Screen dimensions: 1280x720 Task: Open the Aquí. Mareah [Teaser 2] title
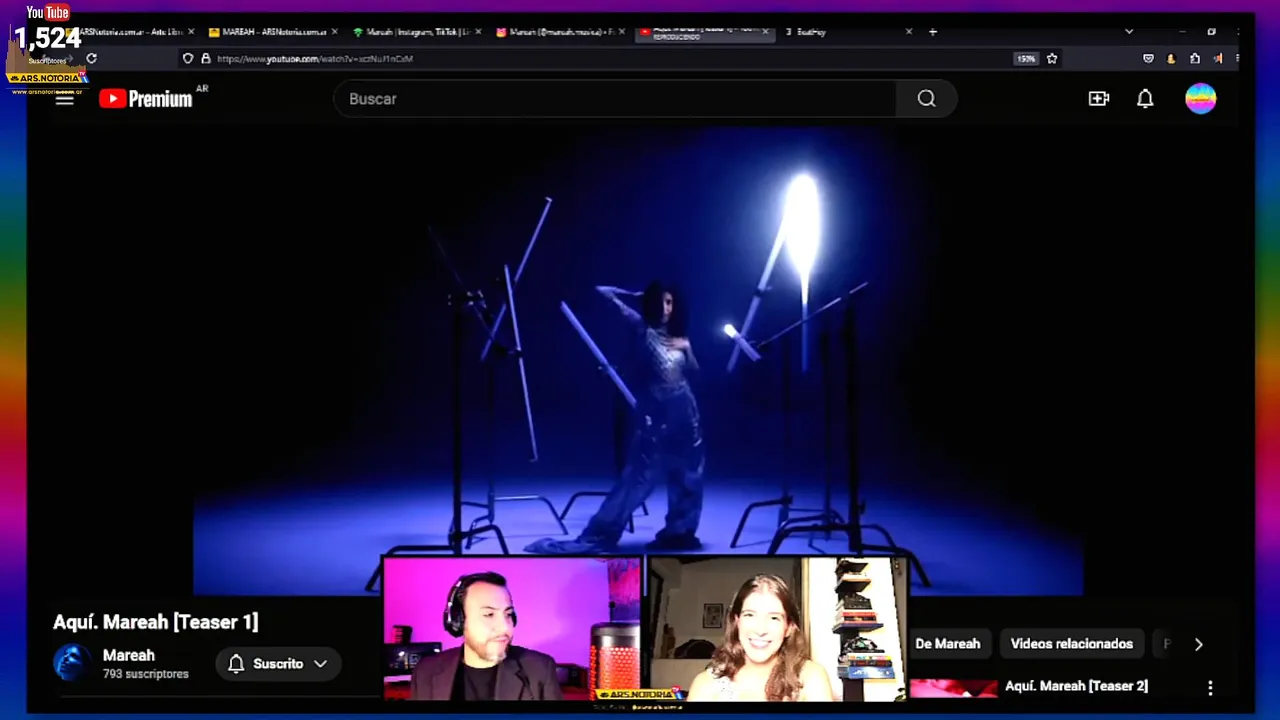click(1076, 686)
